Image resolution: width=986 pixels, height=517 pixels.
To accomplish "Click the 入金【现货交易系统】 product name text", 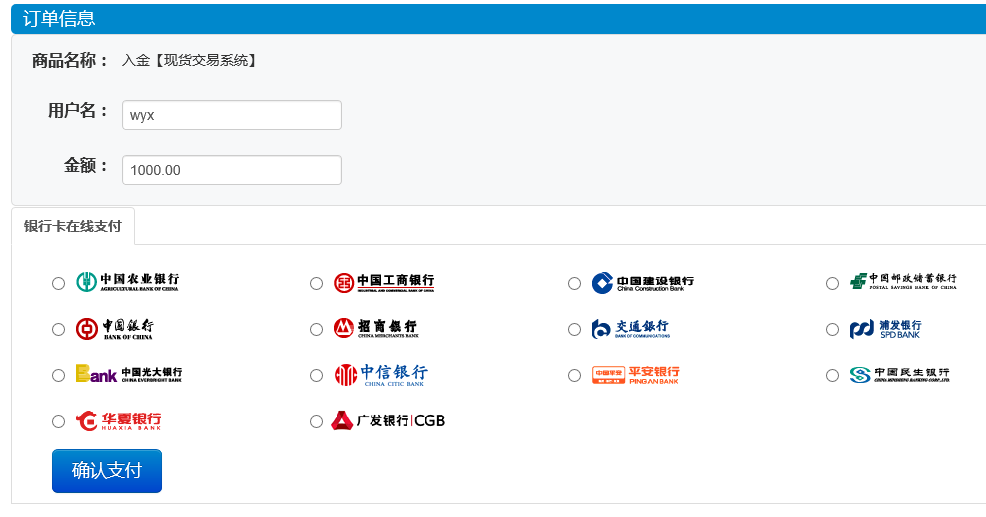I will pos(189,60).
